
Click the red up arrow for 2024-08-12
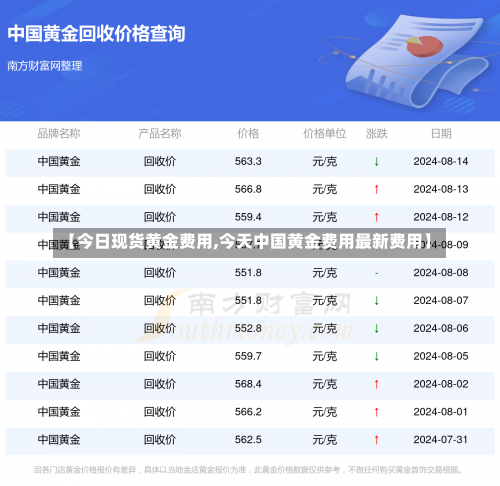tap(376, 217)
